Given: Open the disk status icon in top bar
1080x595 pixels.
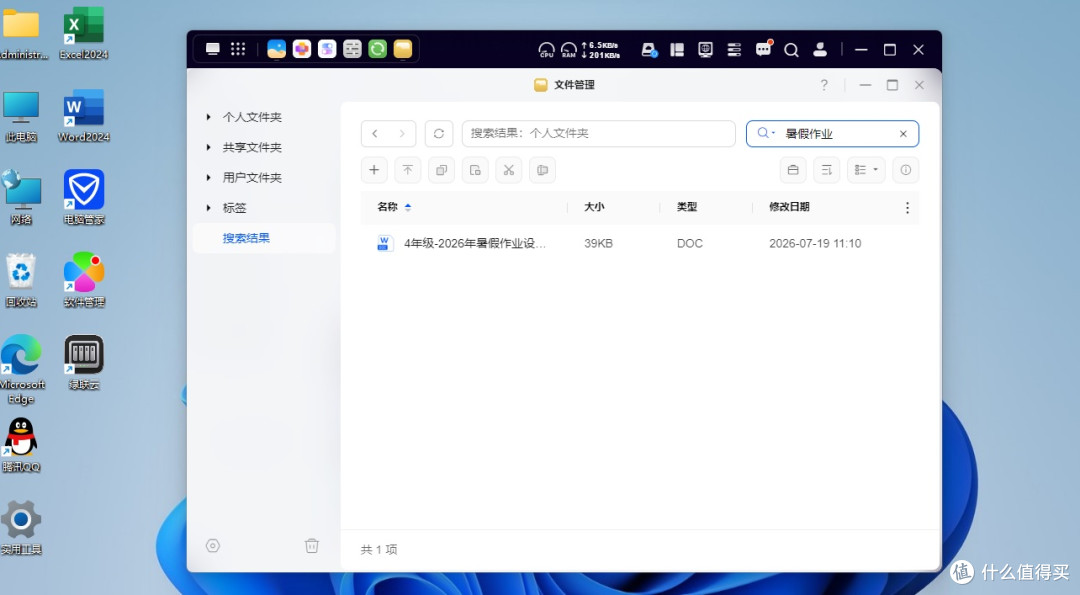Looking at the screenshot, I should pyautogui.click(x=649, y=50).
